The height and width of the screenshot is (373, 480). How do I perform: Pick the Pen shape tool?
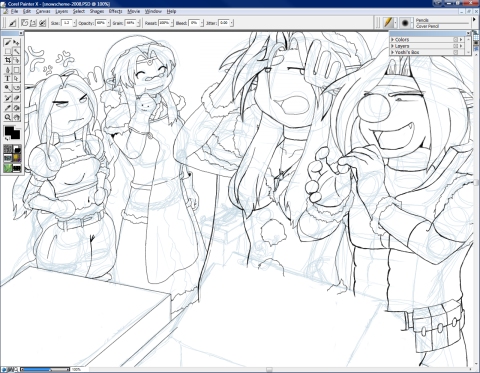(x=8, y=70)
